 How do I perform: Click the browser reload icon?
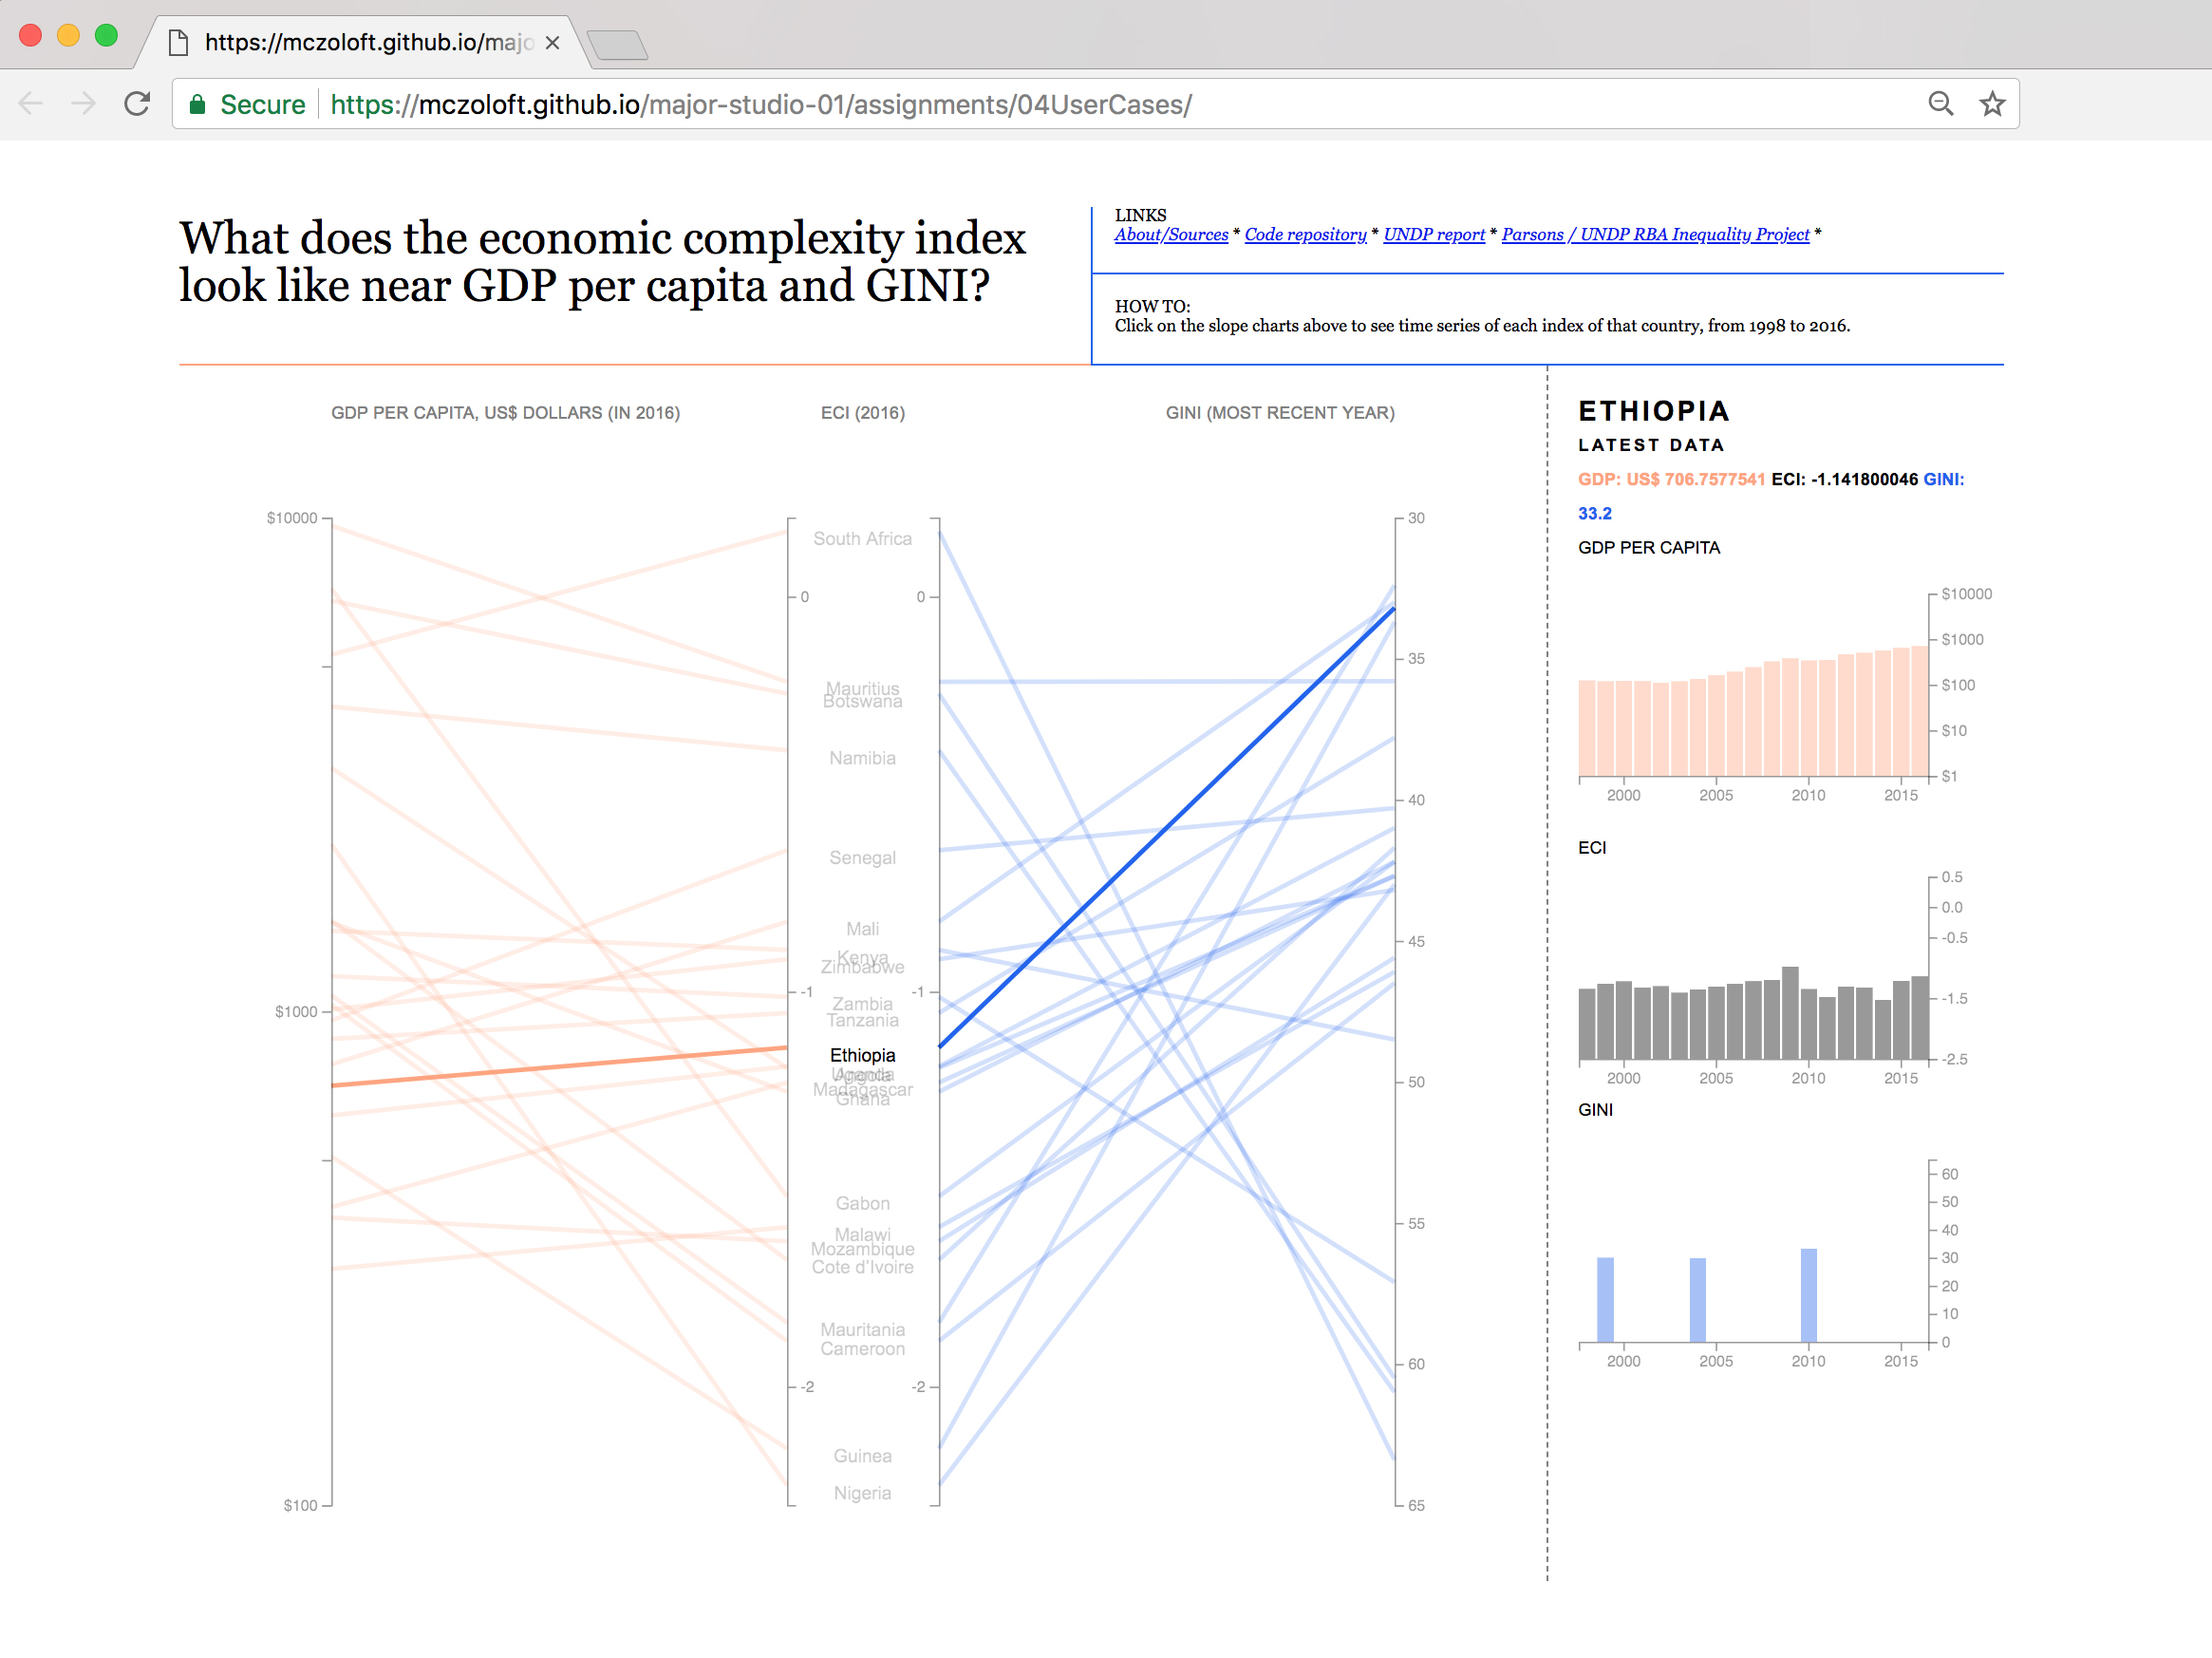click(x=137, y=104)
